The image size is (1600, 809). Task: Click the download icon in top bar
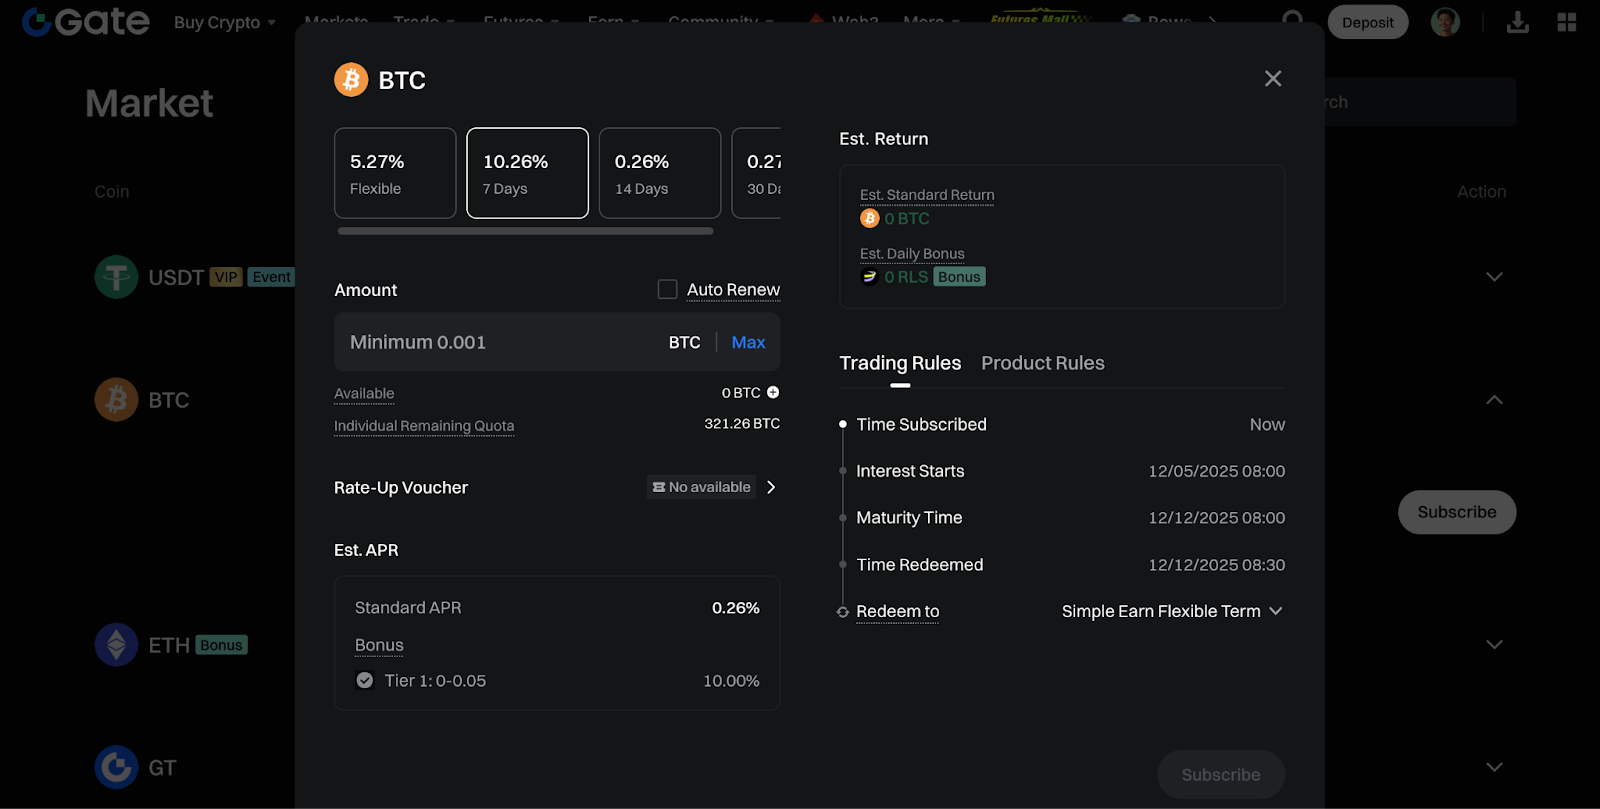click(1517, 22)
